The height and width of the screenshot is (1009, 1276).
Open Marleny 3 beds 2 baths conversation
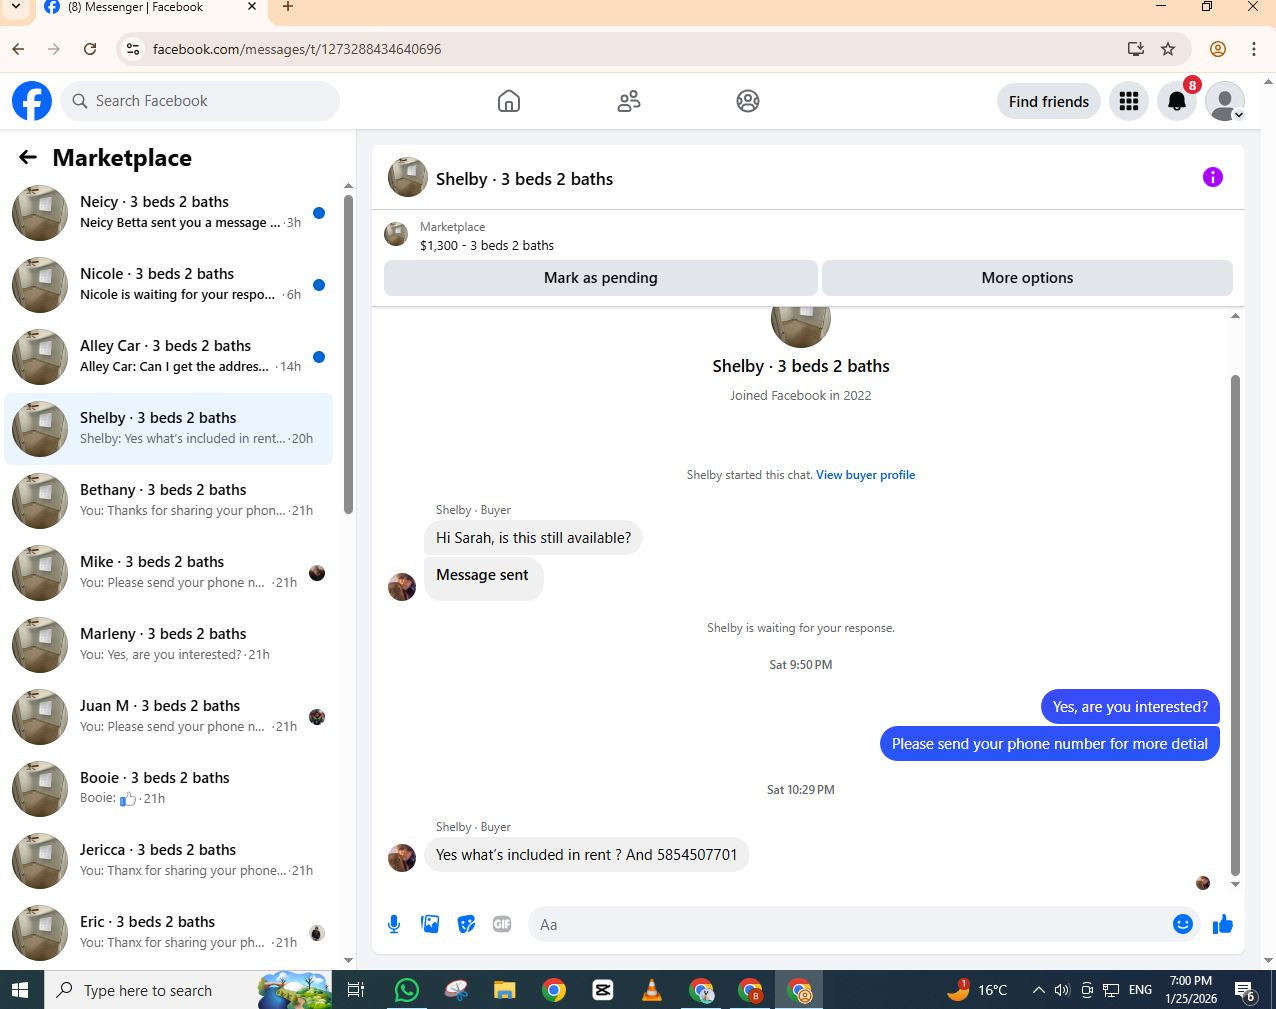168,645
